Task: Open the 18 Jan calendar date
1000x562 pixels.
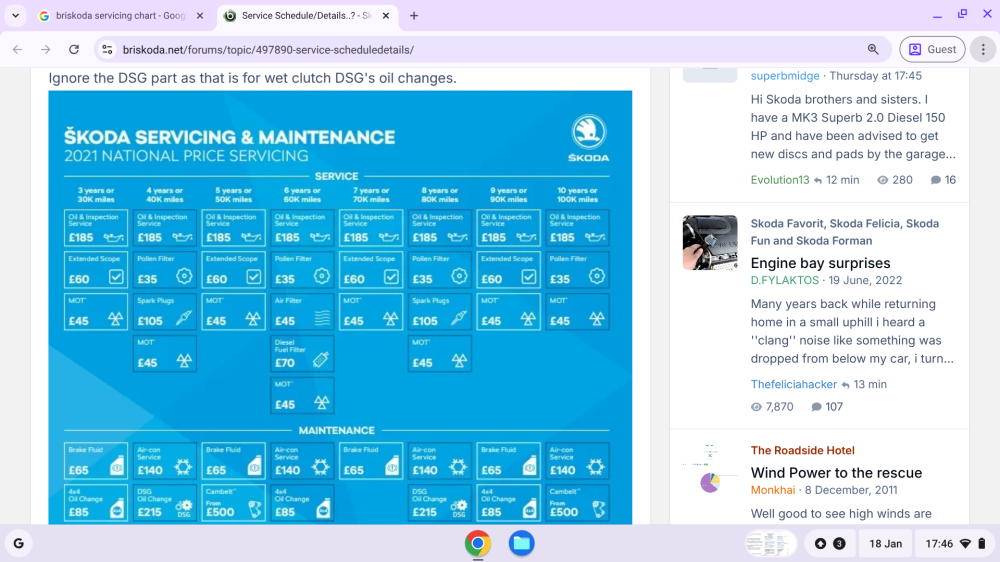Action: 885,544
